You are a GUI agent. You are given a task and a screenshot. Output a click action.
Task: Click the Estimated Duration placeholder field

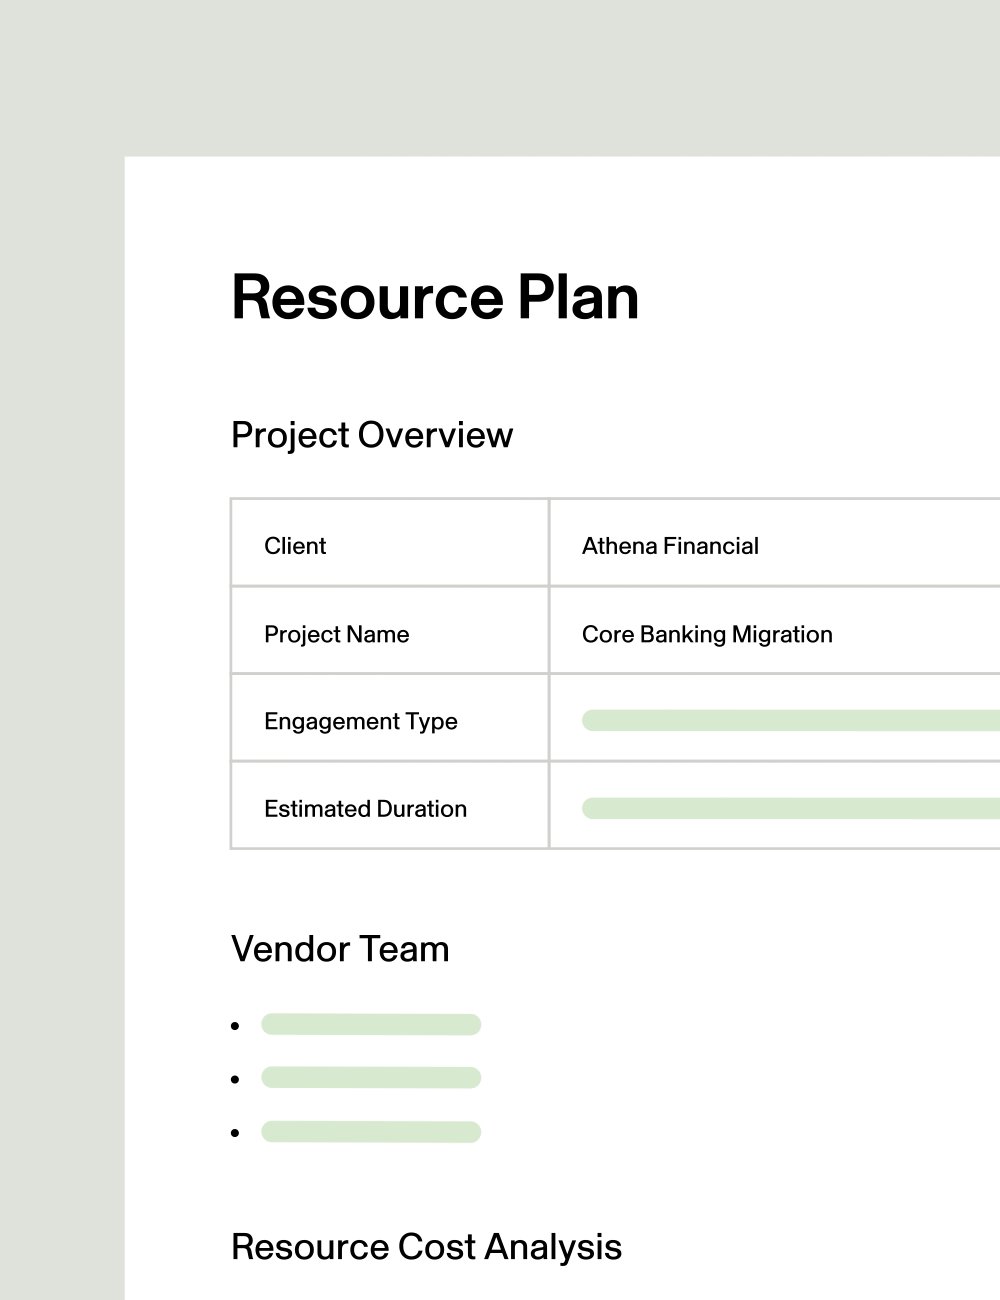tap(790, 809)
